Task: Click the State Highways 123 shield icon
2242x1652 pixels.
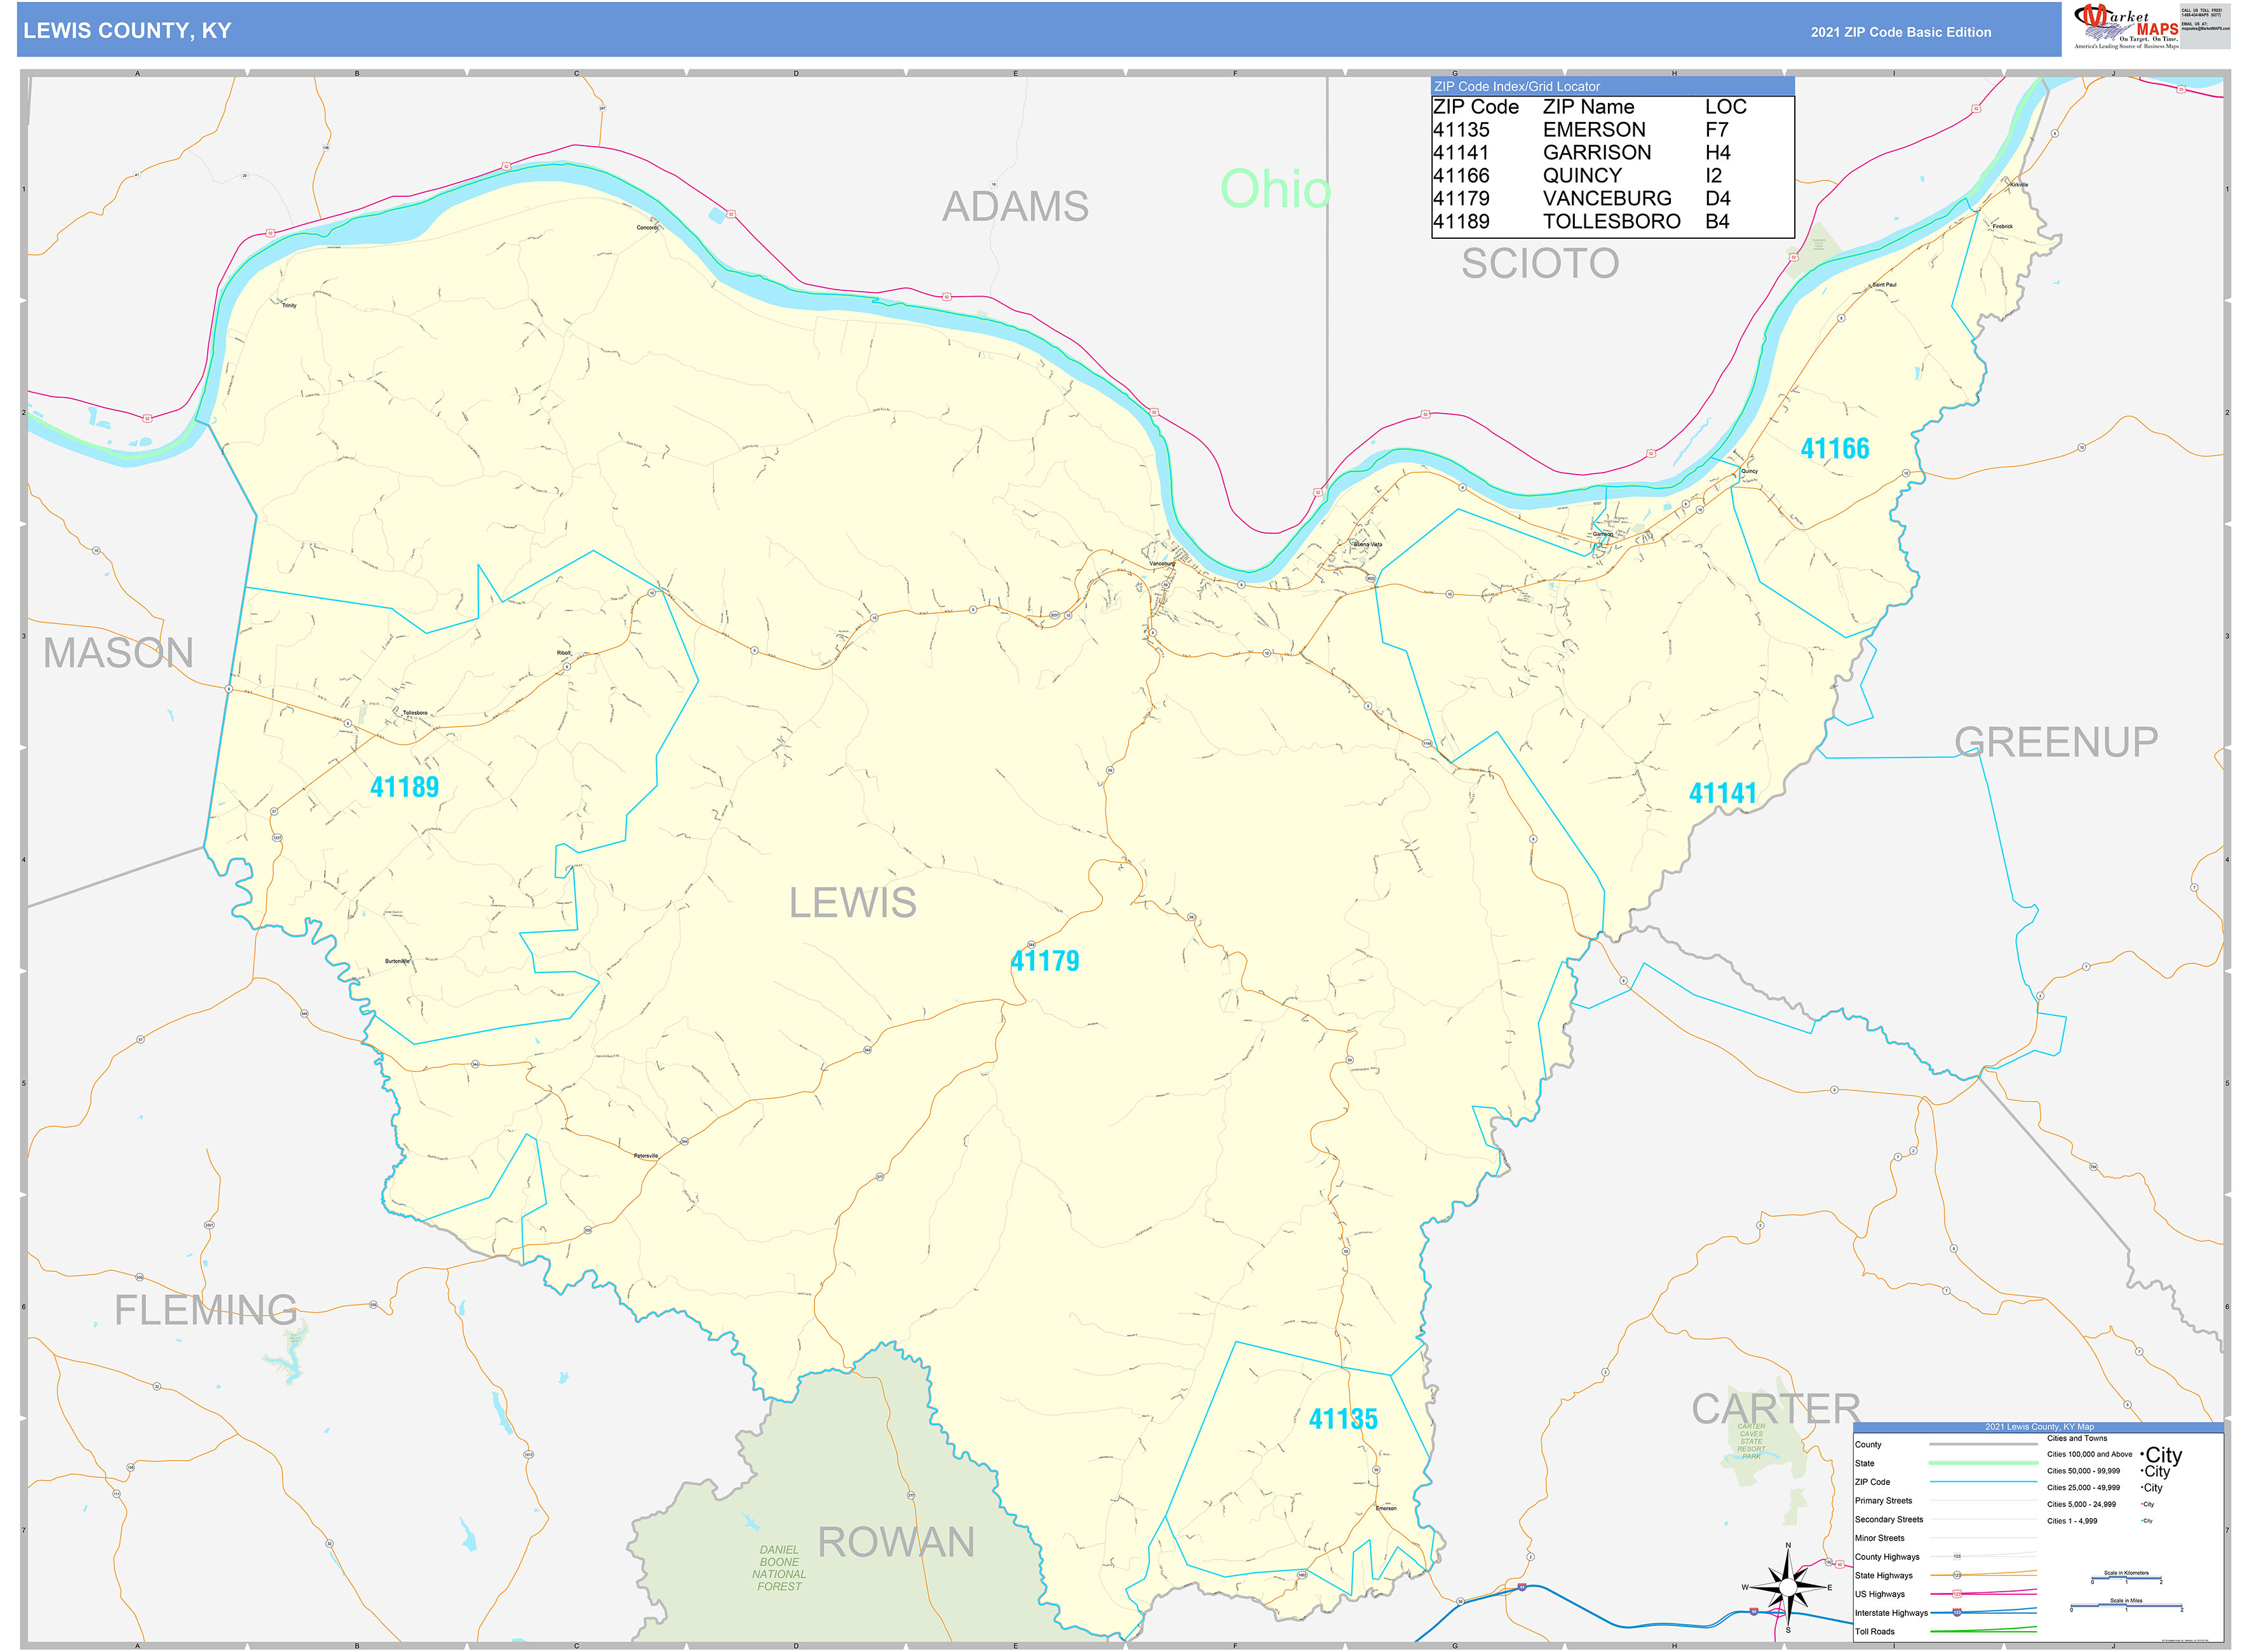Action: click(x=1957, y=1576)
